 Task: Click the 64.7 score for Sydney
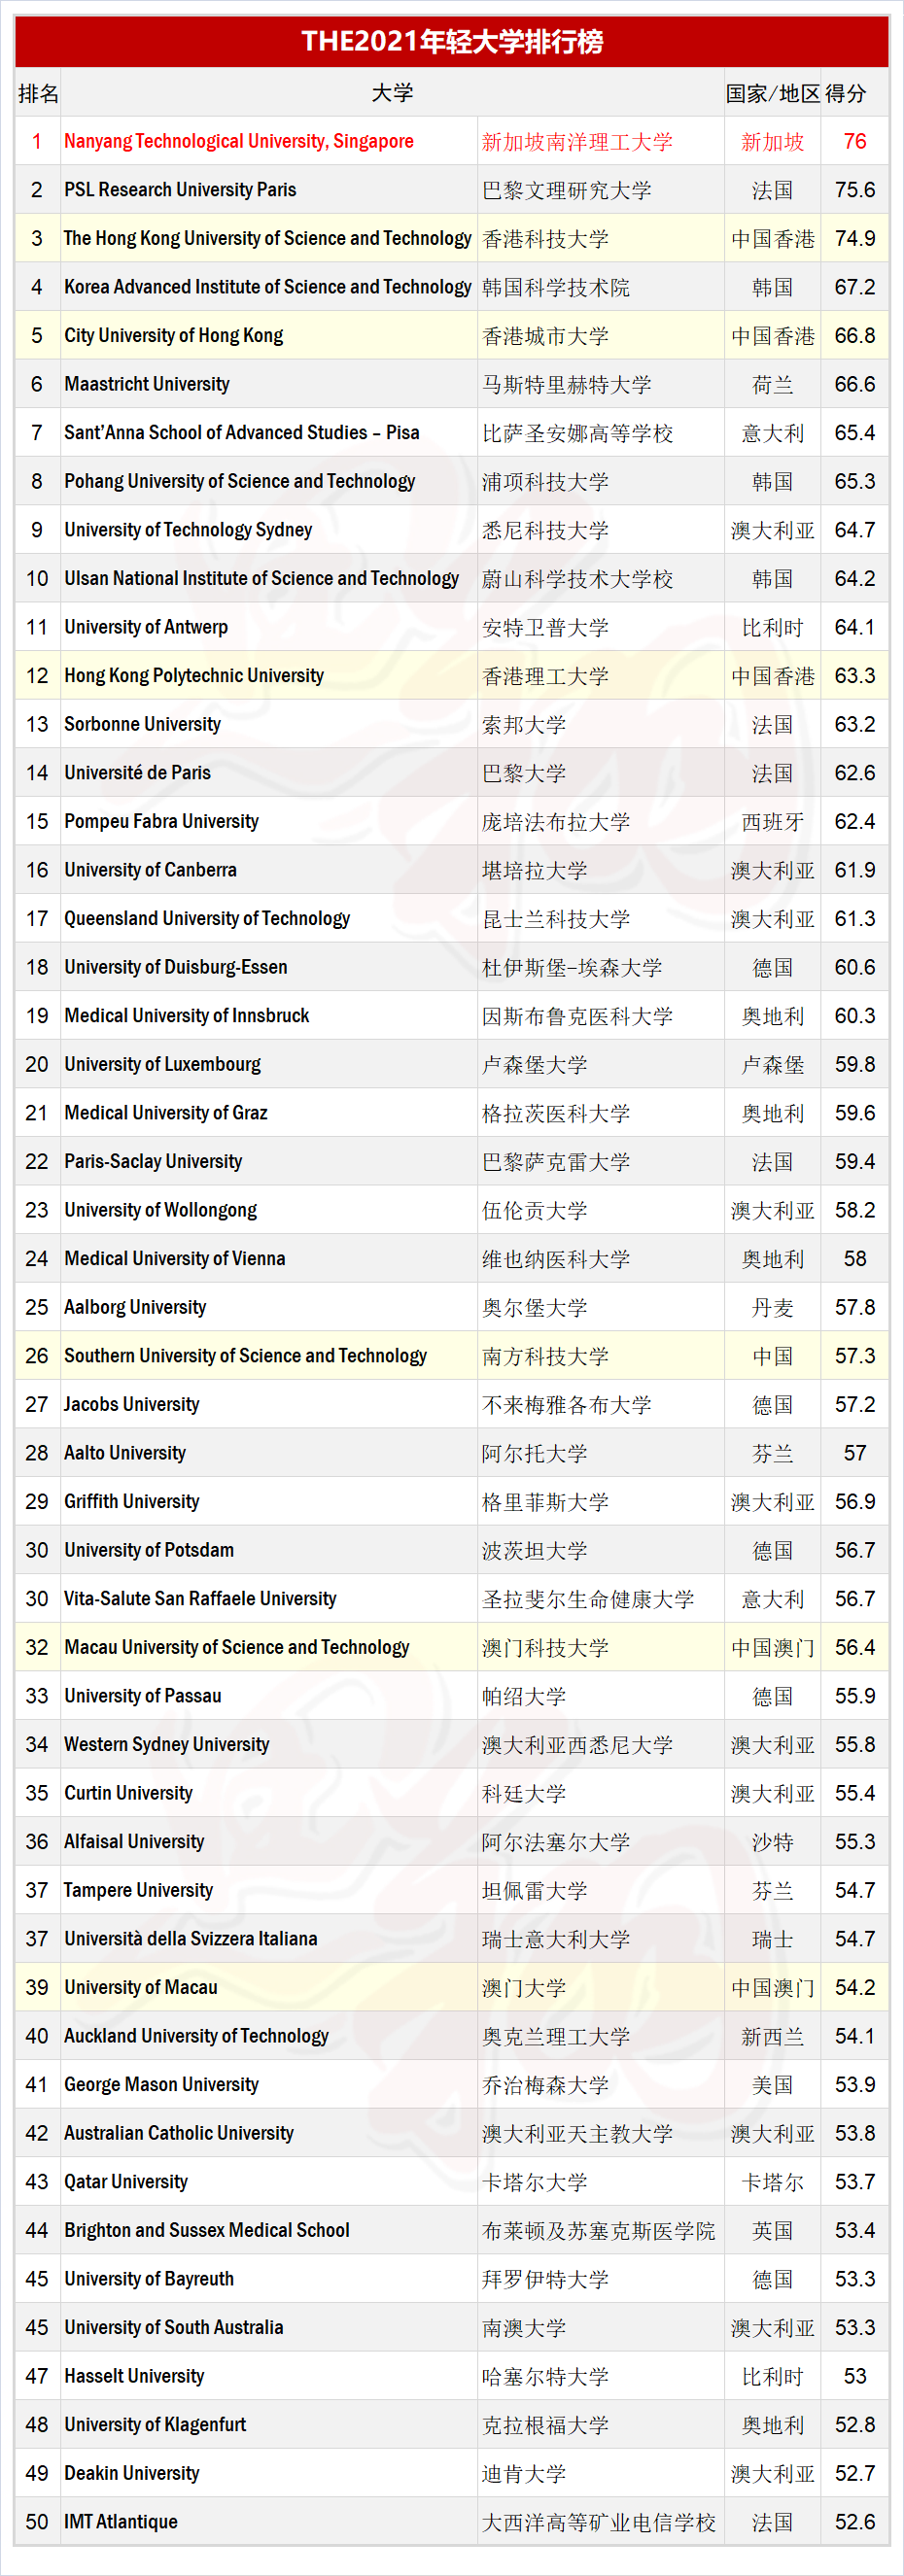tap(855, 530)
